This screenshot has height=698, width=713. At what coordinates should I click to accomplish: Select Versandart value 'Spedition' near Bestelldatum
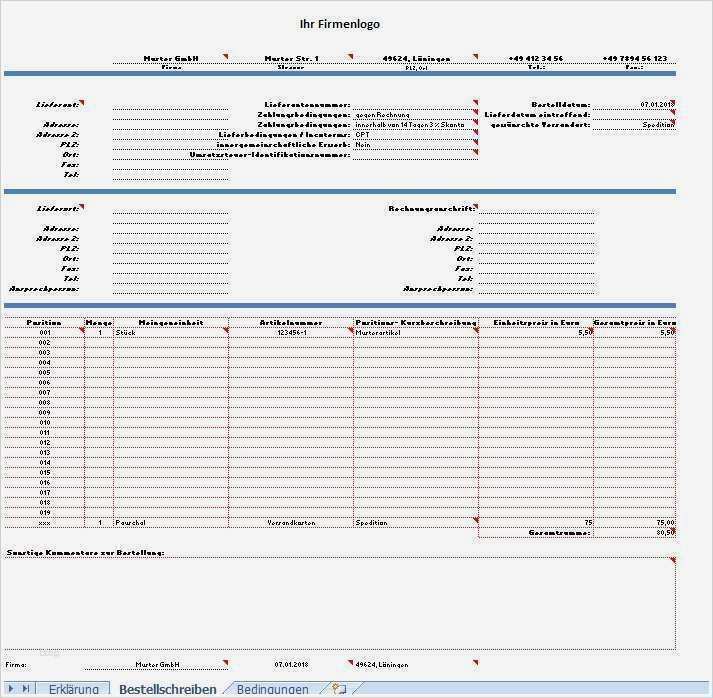pos(634,125)
